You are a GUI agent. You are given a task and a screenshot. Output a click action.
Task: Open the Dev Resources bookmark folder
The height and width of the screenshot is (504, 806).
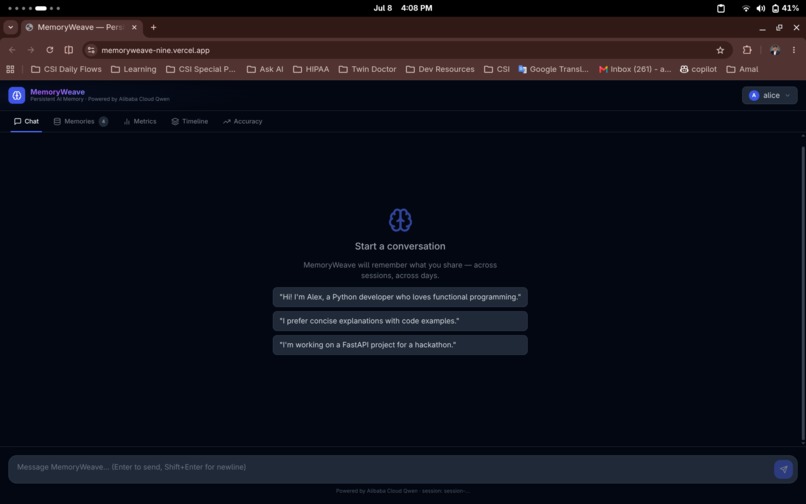440,69
